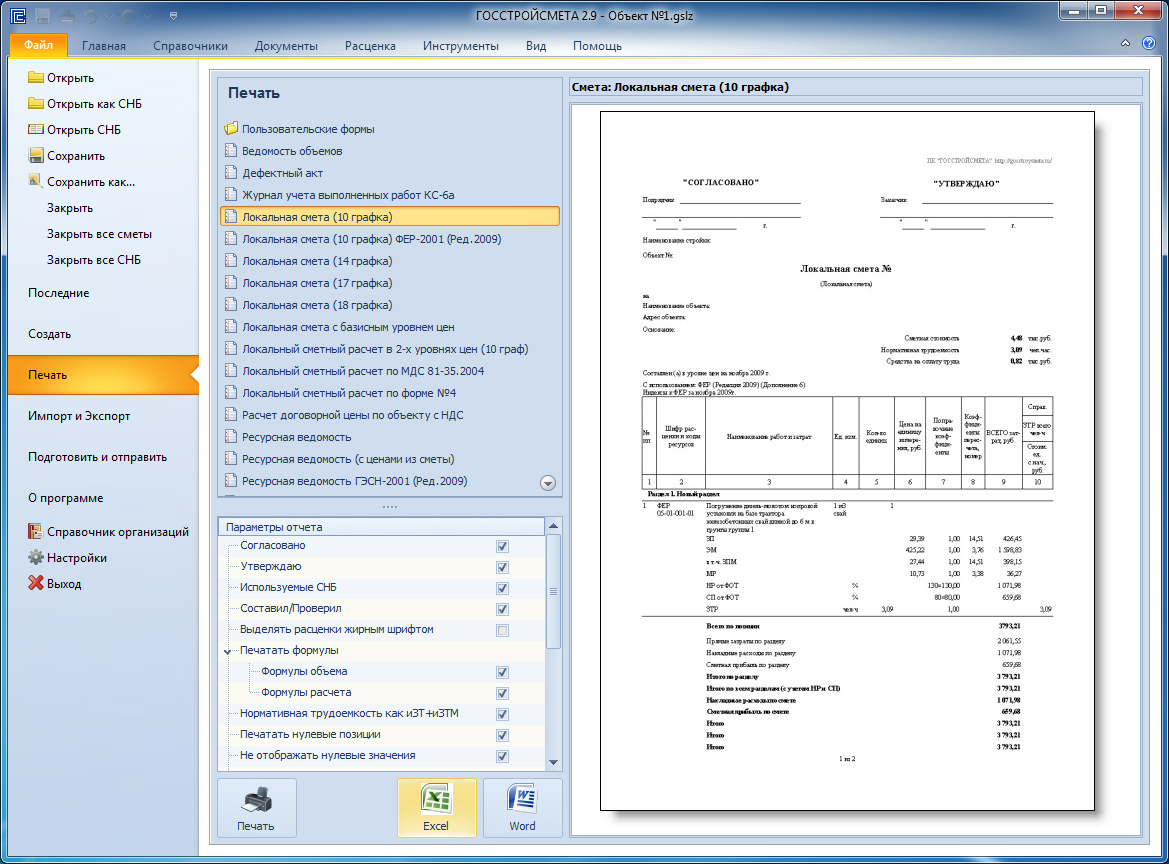Click the Файл tab
Viewport: 1169px width, 864px height.
pyautogui.click(x=39, y=45)
